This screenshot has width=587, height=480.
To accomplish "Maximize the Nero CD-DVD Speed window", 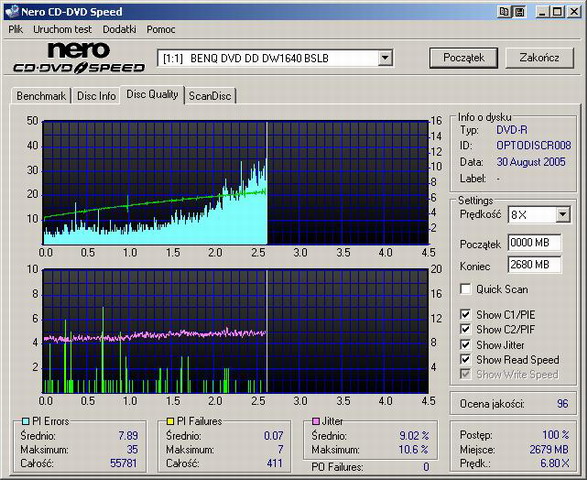I will coord(558,12).
